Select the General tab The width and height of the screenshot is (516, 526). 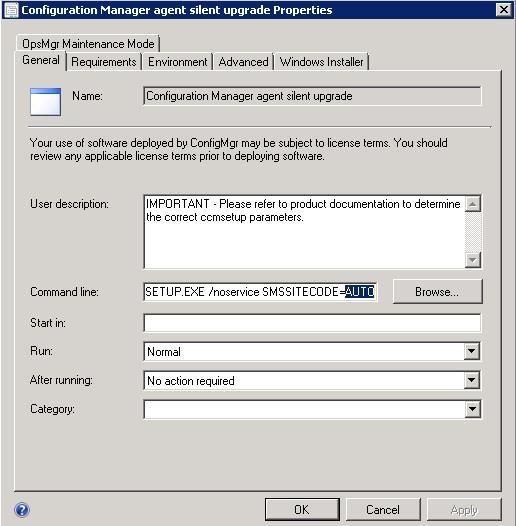tap(41, 60)
